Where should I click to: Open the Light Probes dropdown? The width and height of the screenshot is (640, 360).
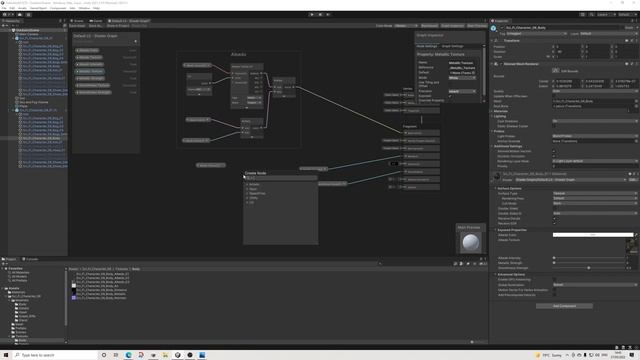coord(595,136)
